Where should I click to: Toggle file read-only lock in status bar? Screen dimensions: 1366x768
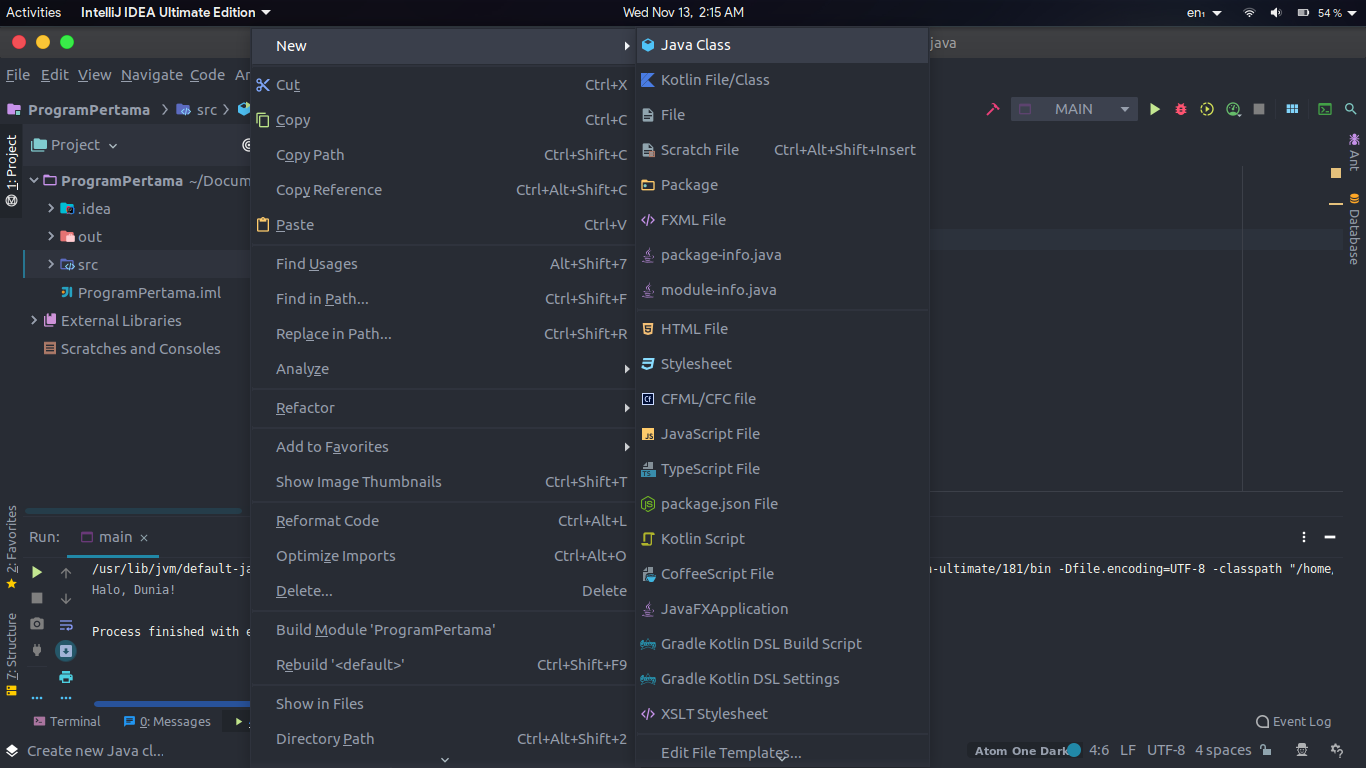point(1266,750)
